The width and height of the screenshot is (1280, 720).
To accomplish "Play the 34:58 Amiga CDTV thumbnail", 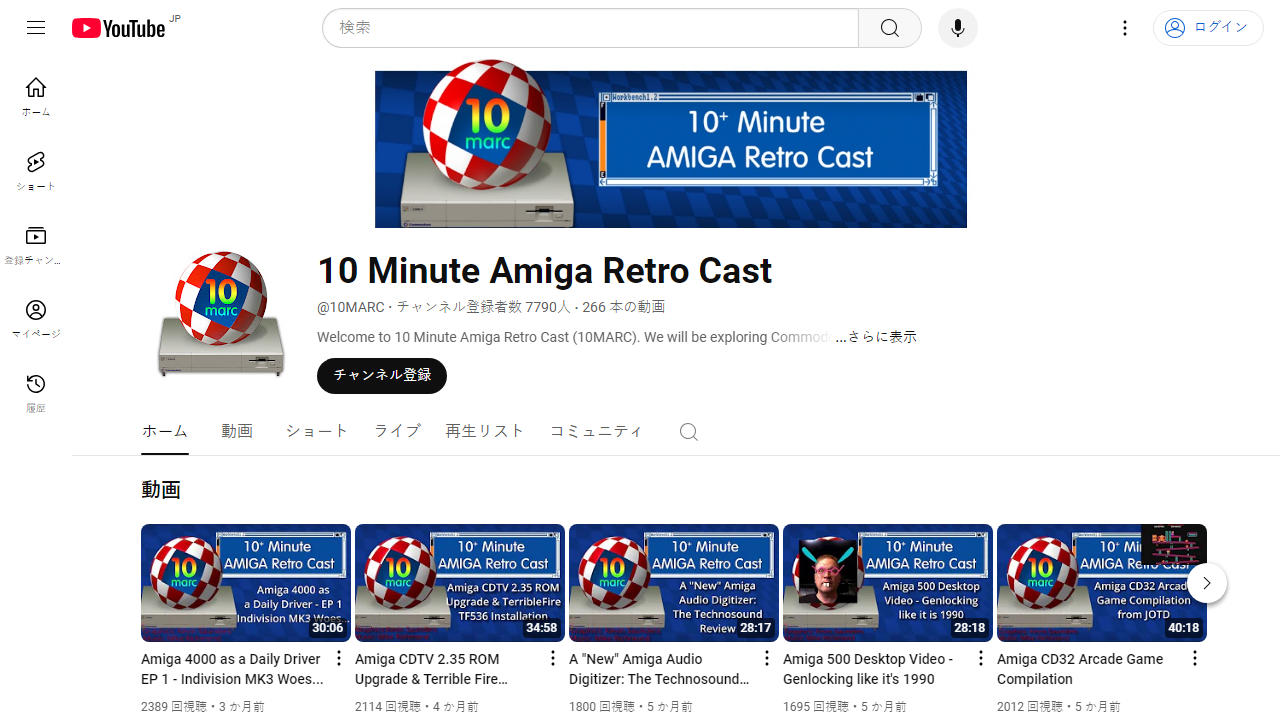I will (460, 583).
